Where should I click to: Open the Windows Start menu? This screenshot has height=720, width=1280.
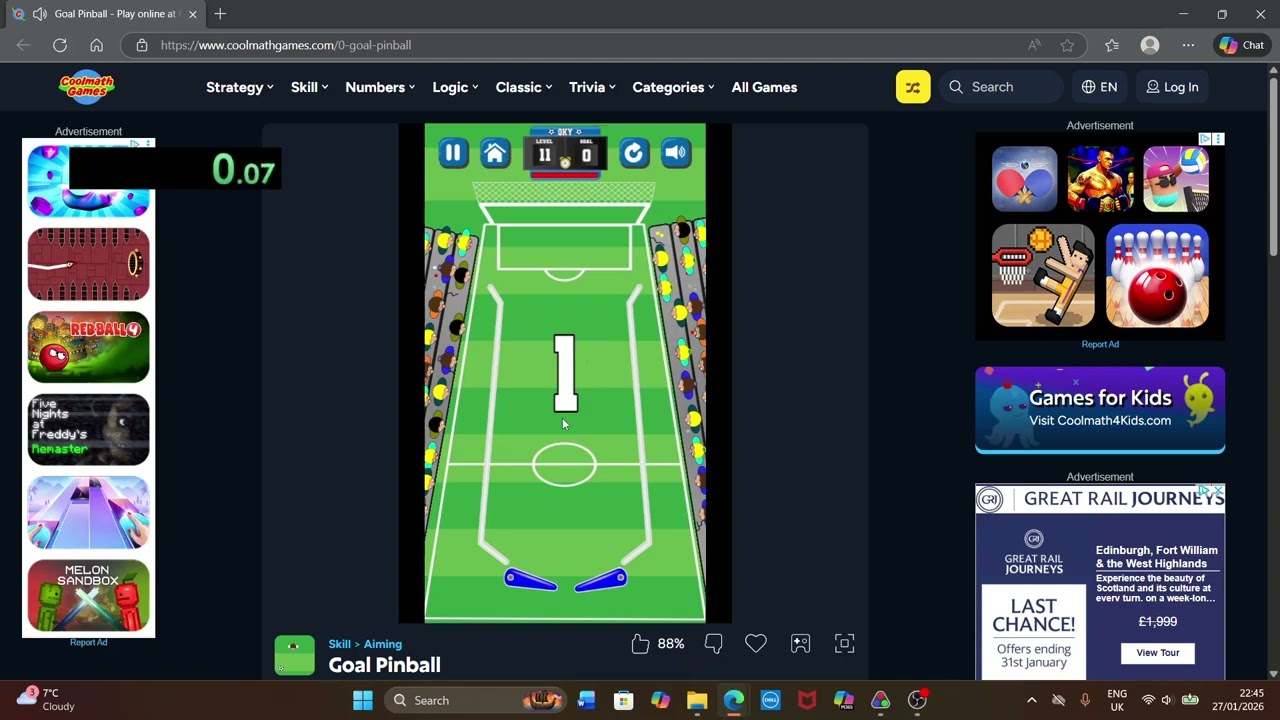point(363,700)
